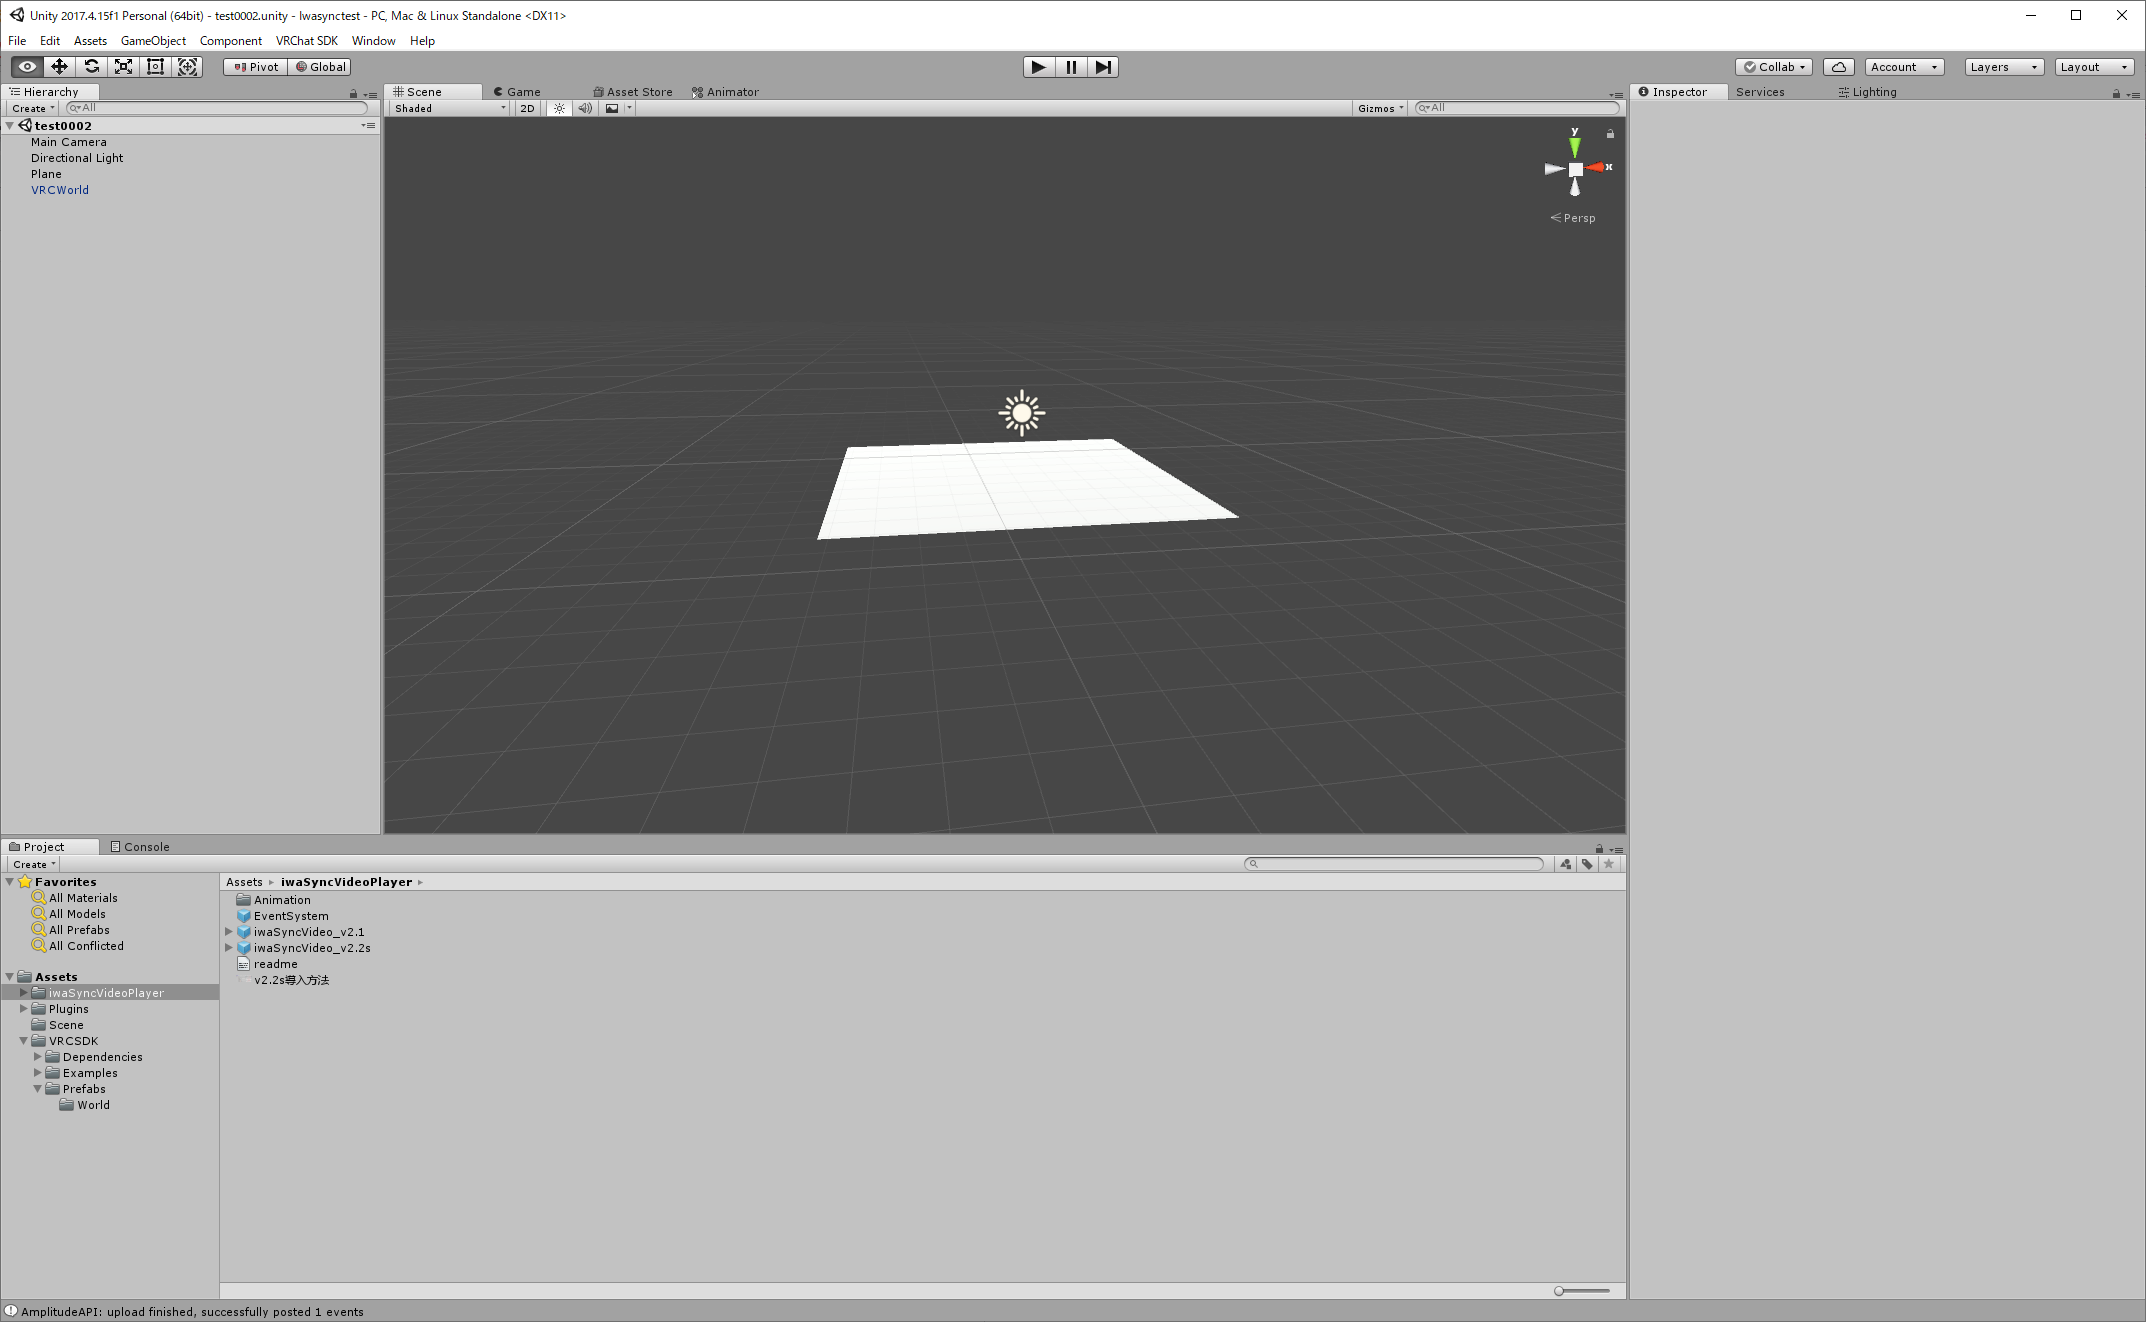Select the Rotate tool
This screenshot has width=2146, height=1322.
pos(91,67)
